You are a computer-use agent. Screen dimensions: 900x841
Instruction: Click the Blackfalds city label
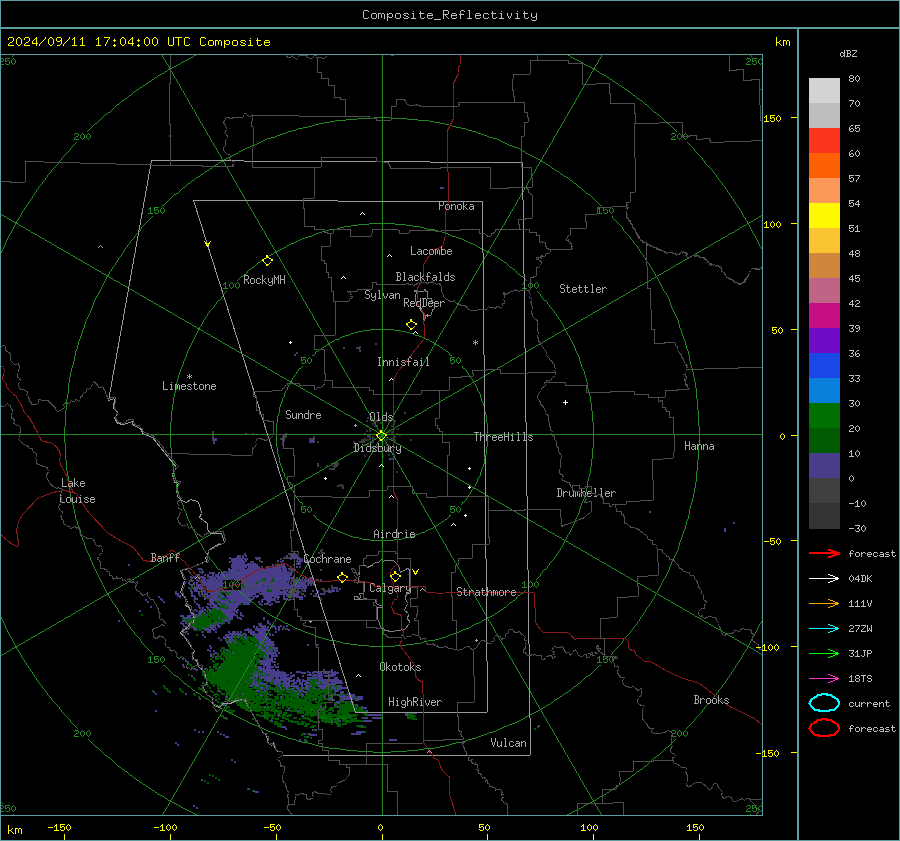pos(425,277)
